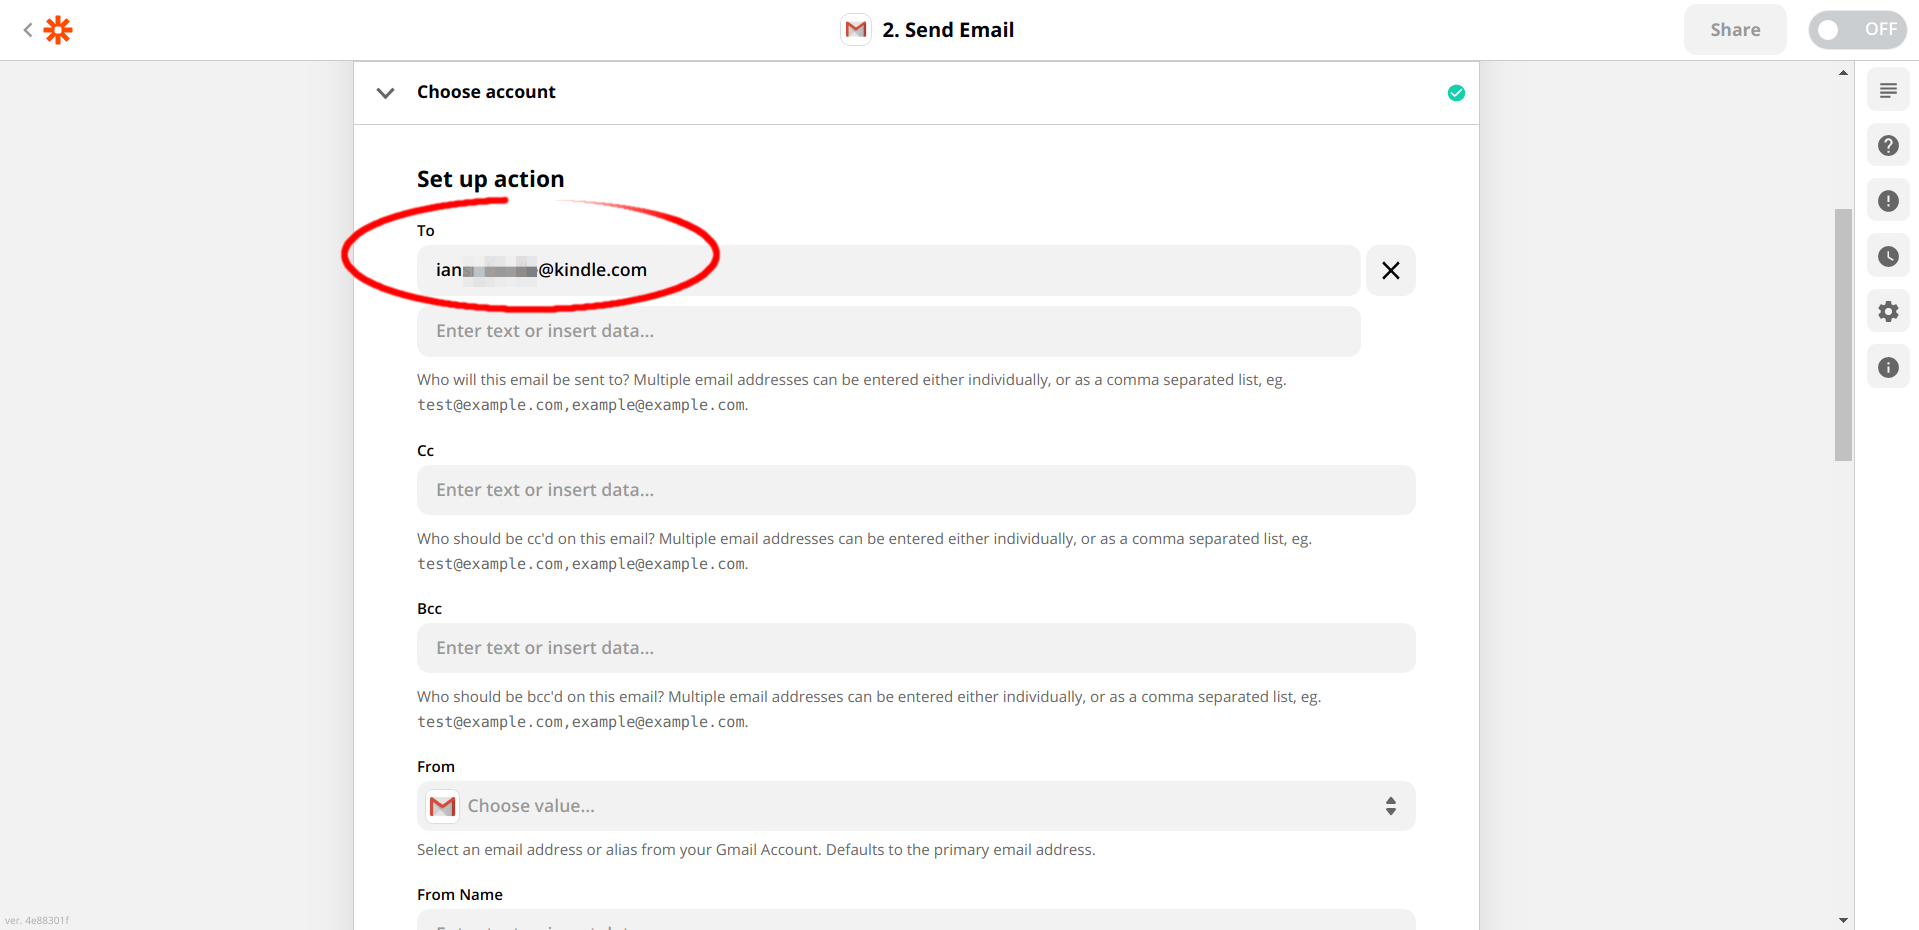The width and height of the screenshot is (1919, 930).
Task: Click the 2. Send Email step title
Action: (948, 29)
